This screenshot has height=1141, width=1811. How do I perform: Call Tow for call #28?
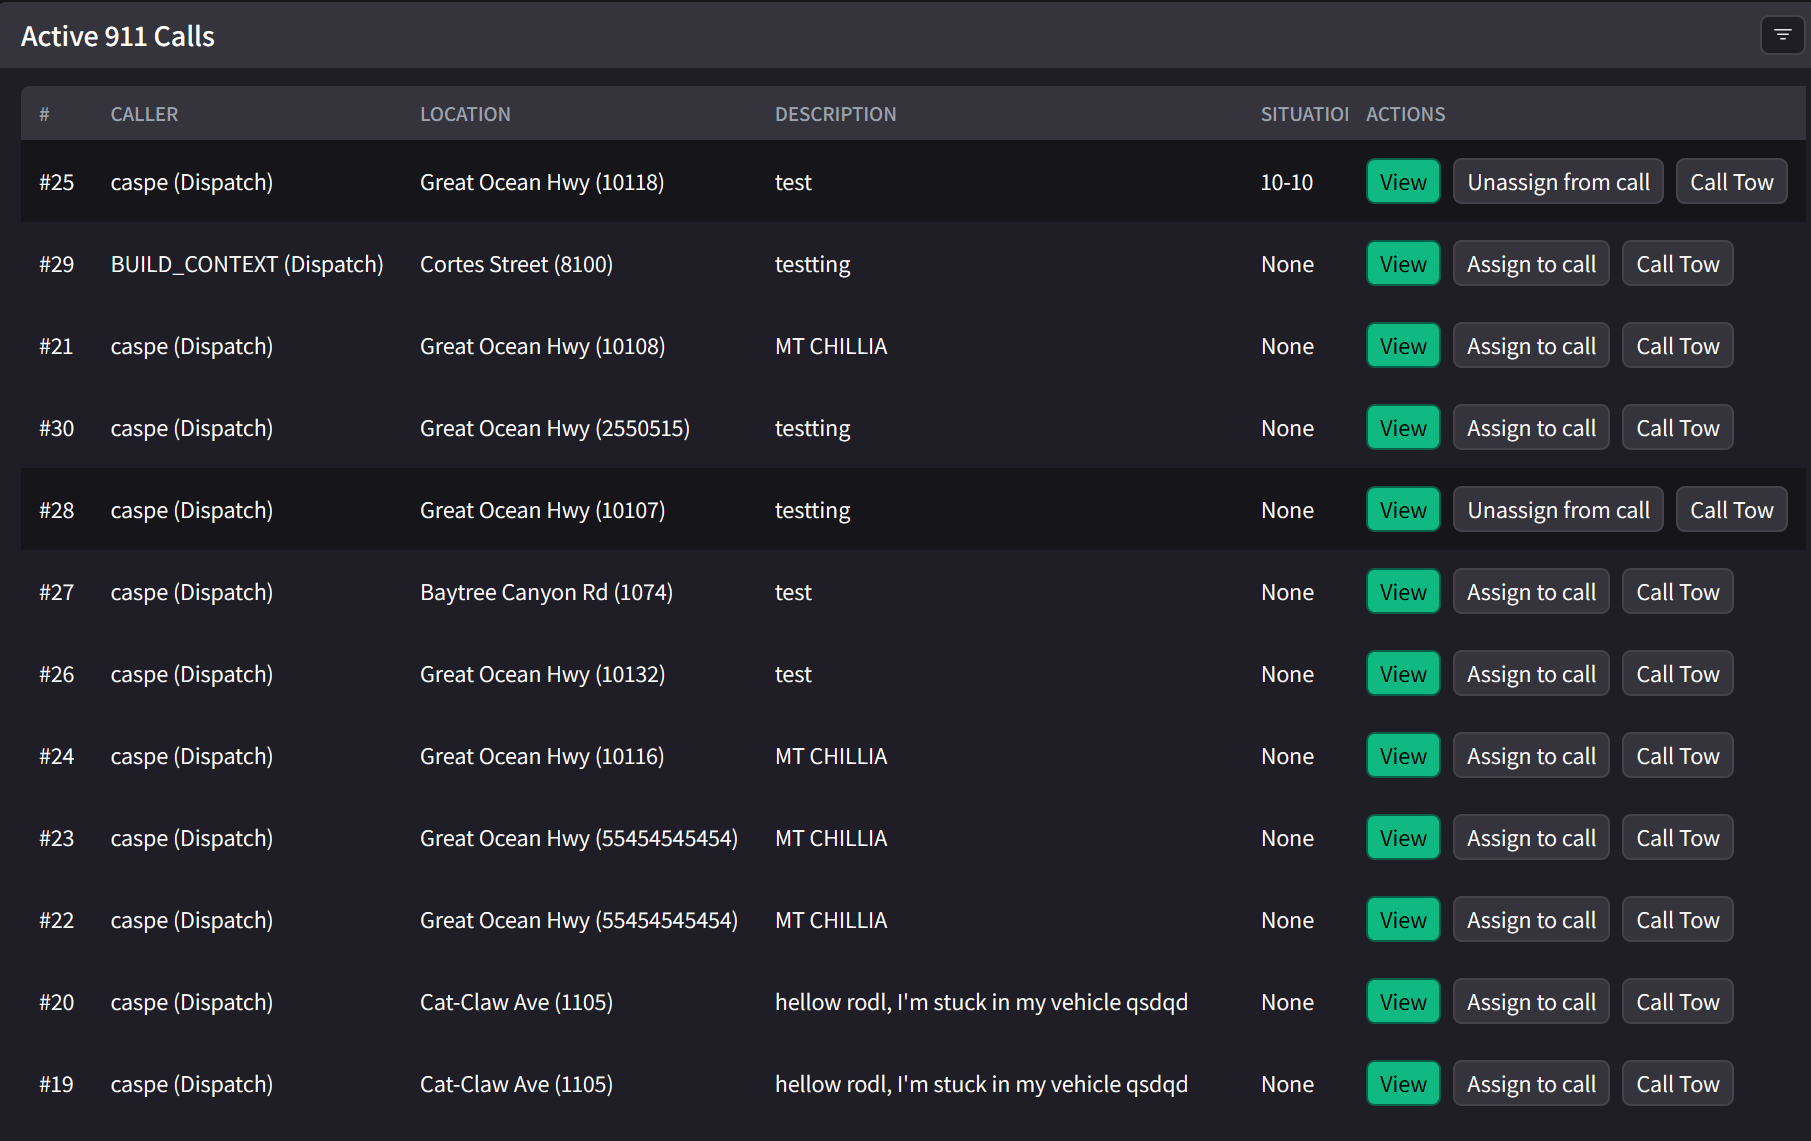[x=1731, y=509]
